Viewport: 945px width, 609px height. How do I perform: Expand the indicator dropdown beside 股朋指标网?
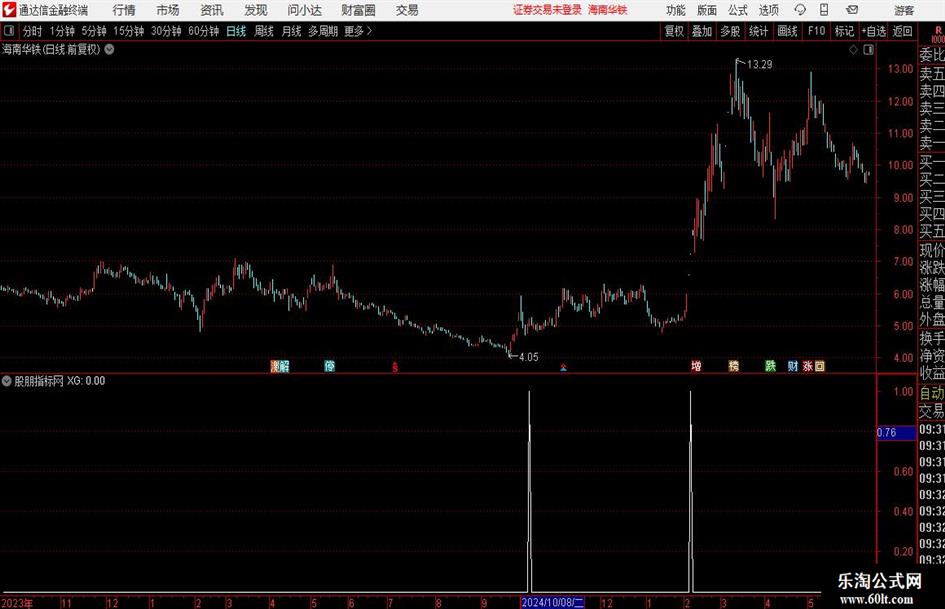(7, 381)
